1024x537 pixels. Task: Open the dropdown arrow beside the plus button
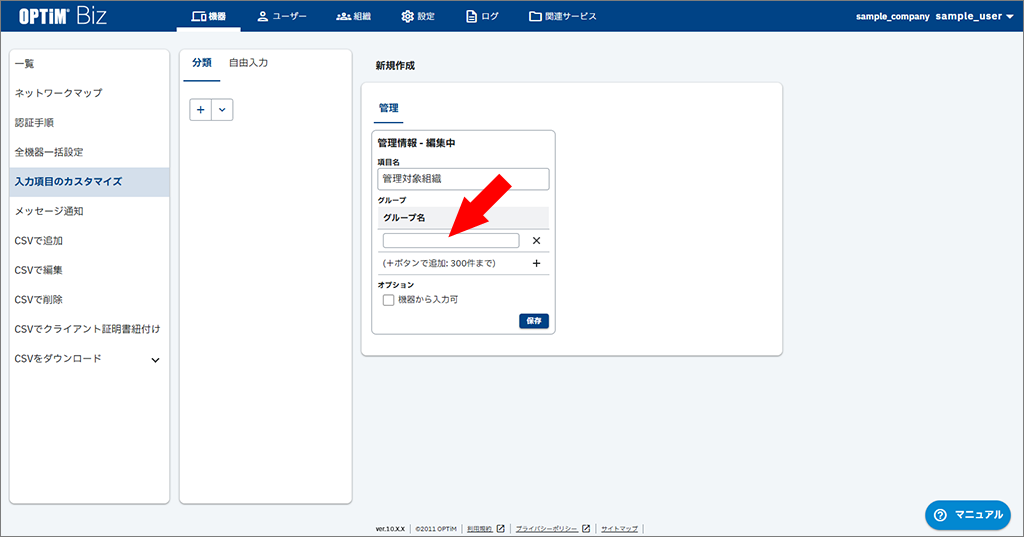222,110
